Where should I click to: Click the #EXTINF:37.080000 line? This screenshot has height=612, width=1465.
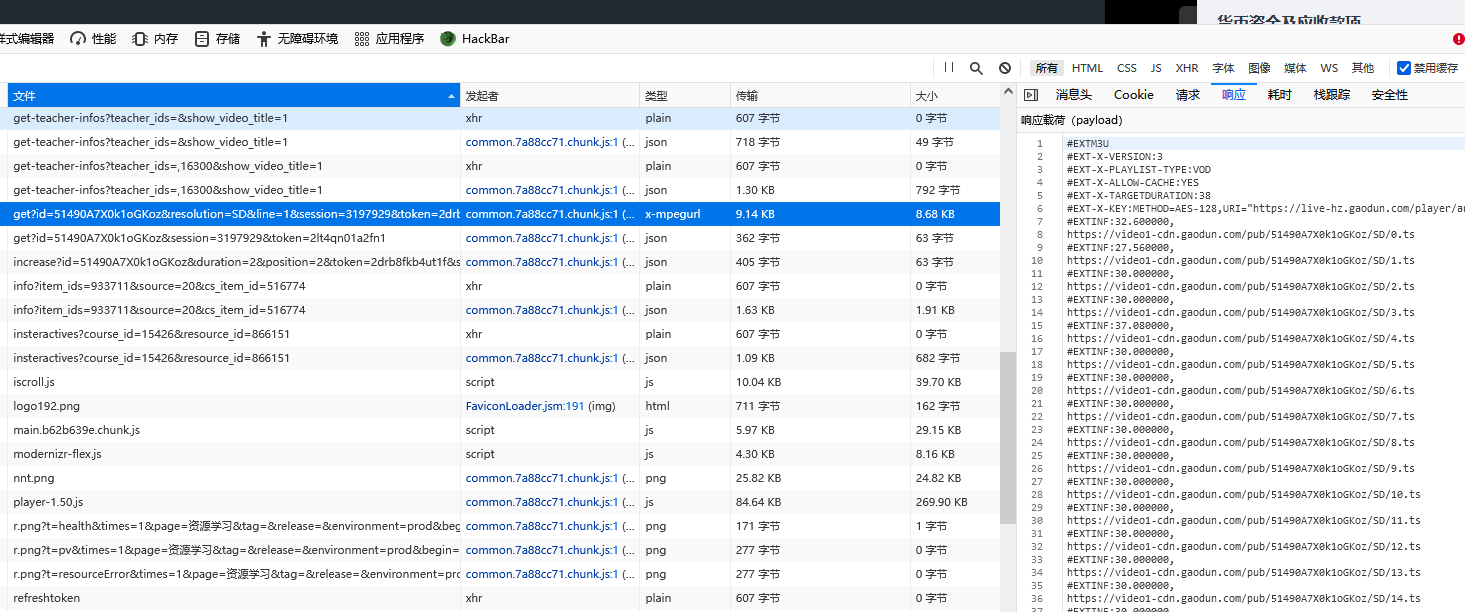pyautogui.click(x=1120, y=326)
